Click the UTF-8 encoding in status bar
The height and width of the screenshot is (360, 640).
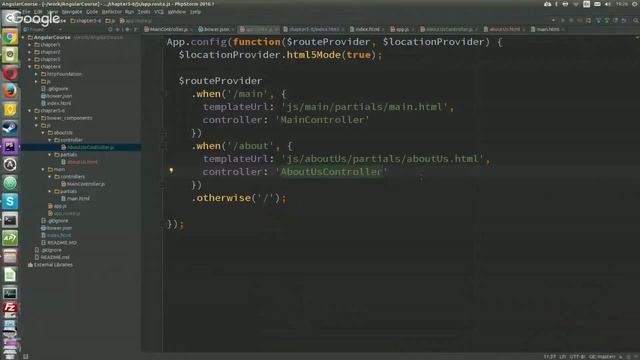pyautogui.click(x=577, y=357)
